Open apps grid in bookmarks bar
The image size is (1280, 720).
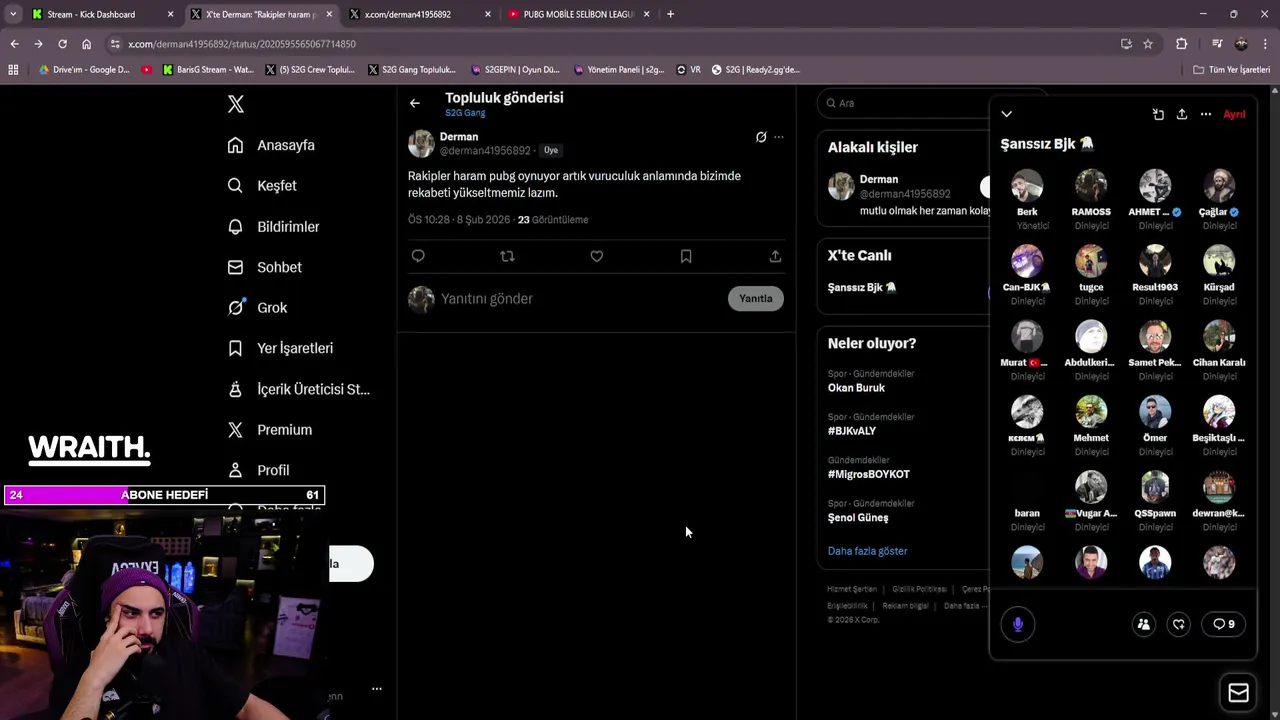point(13,70)
